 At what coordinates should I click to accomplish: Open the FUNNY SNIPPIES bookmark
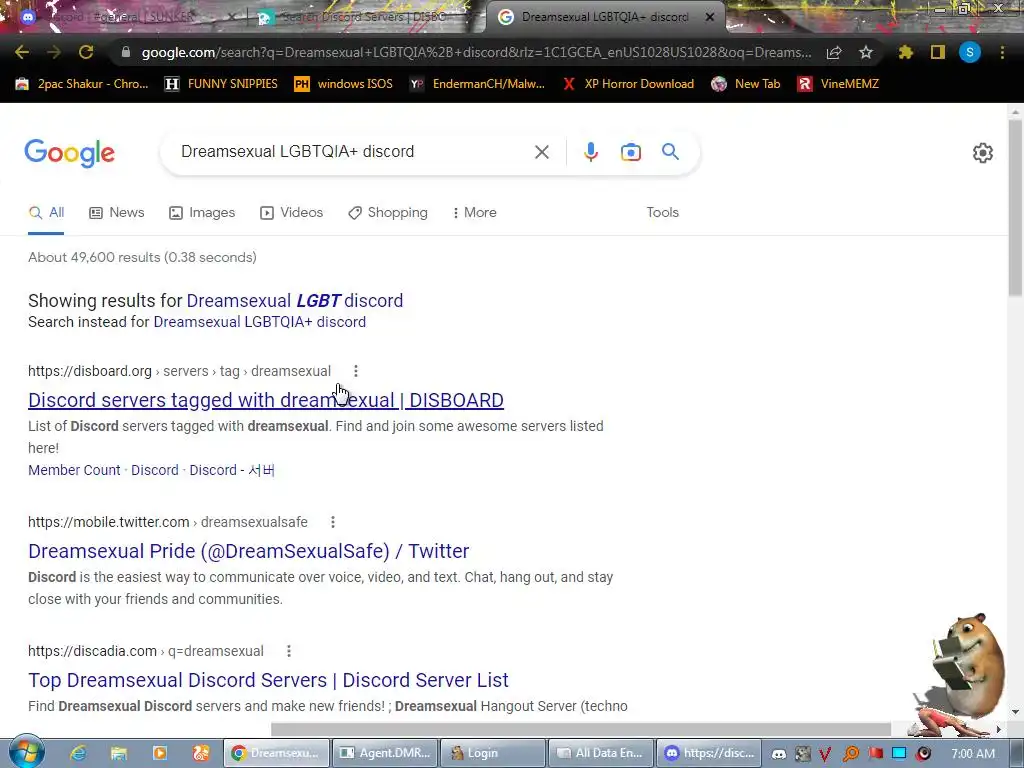pyautogui.click(x=221, y=84)
